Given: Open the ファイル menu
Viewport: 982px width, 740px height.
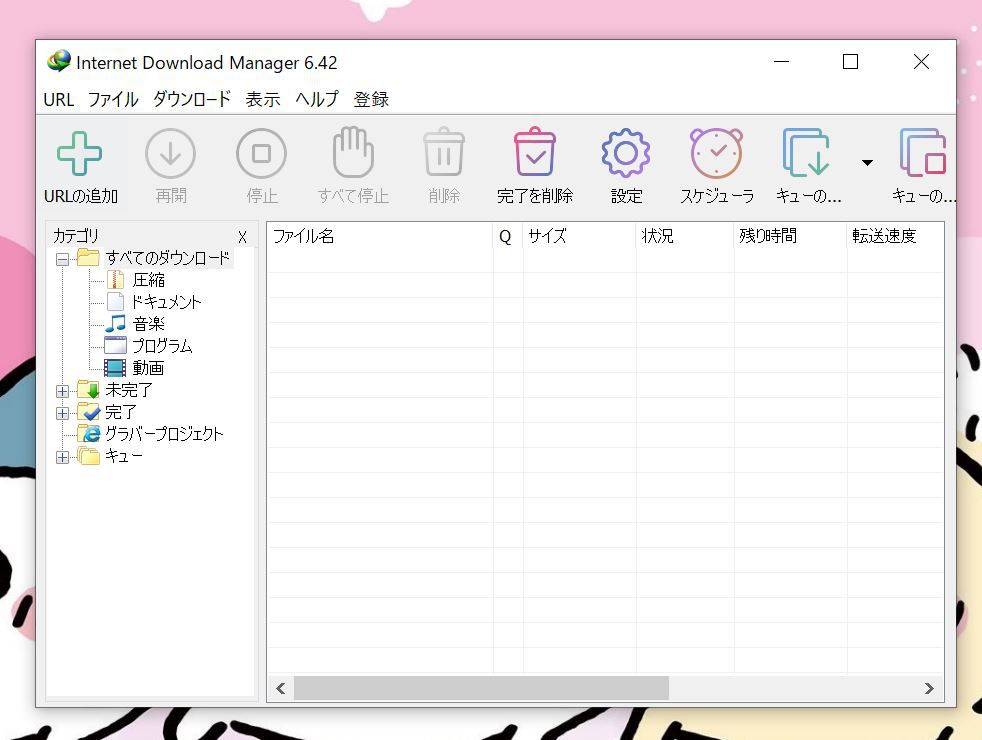Looking at the screenshot, I should pyautogui.click(x=113, y=100).
